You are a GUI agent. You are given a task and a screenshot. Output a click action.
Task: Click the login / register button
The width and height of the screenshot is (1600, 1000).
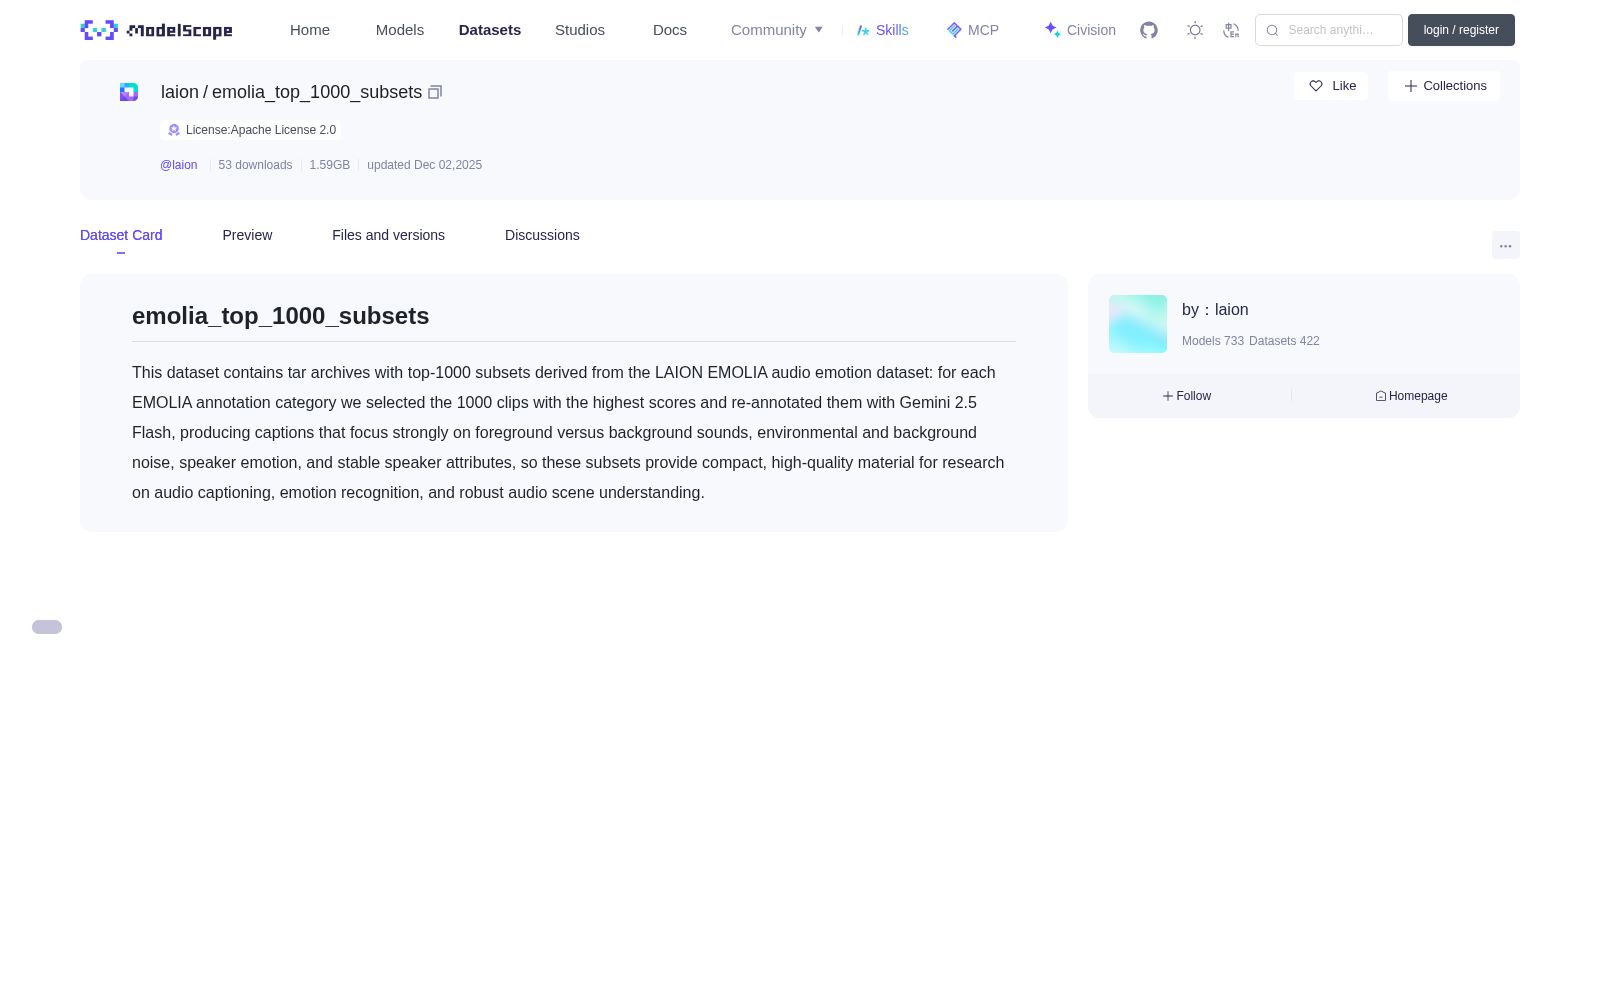point(1461,30)
